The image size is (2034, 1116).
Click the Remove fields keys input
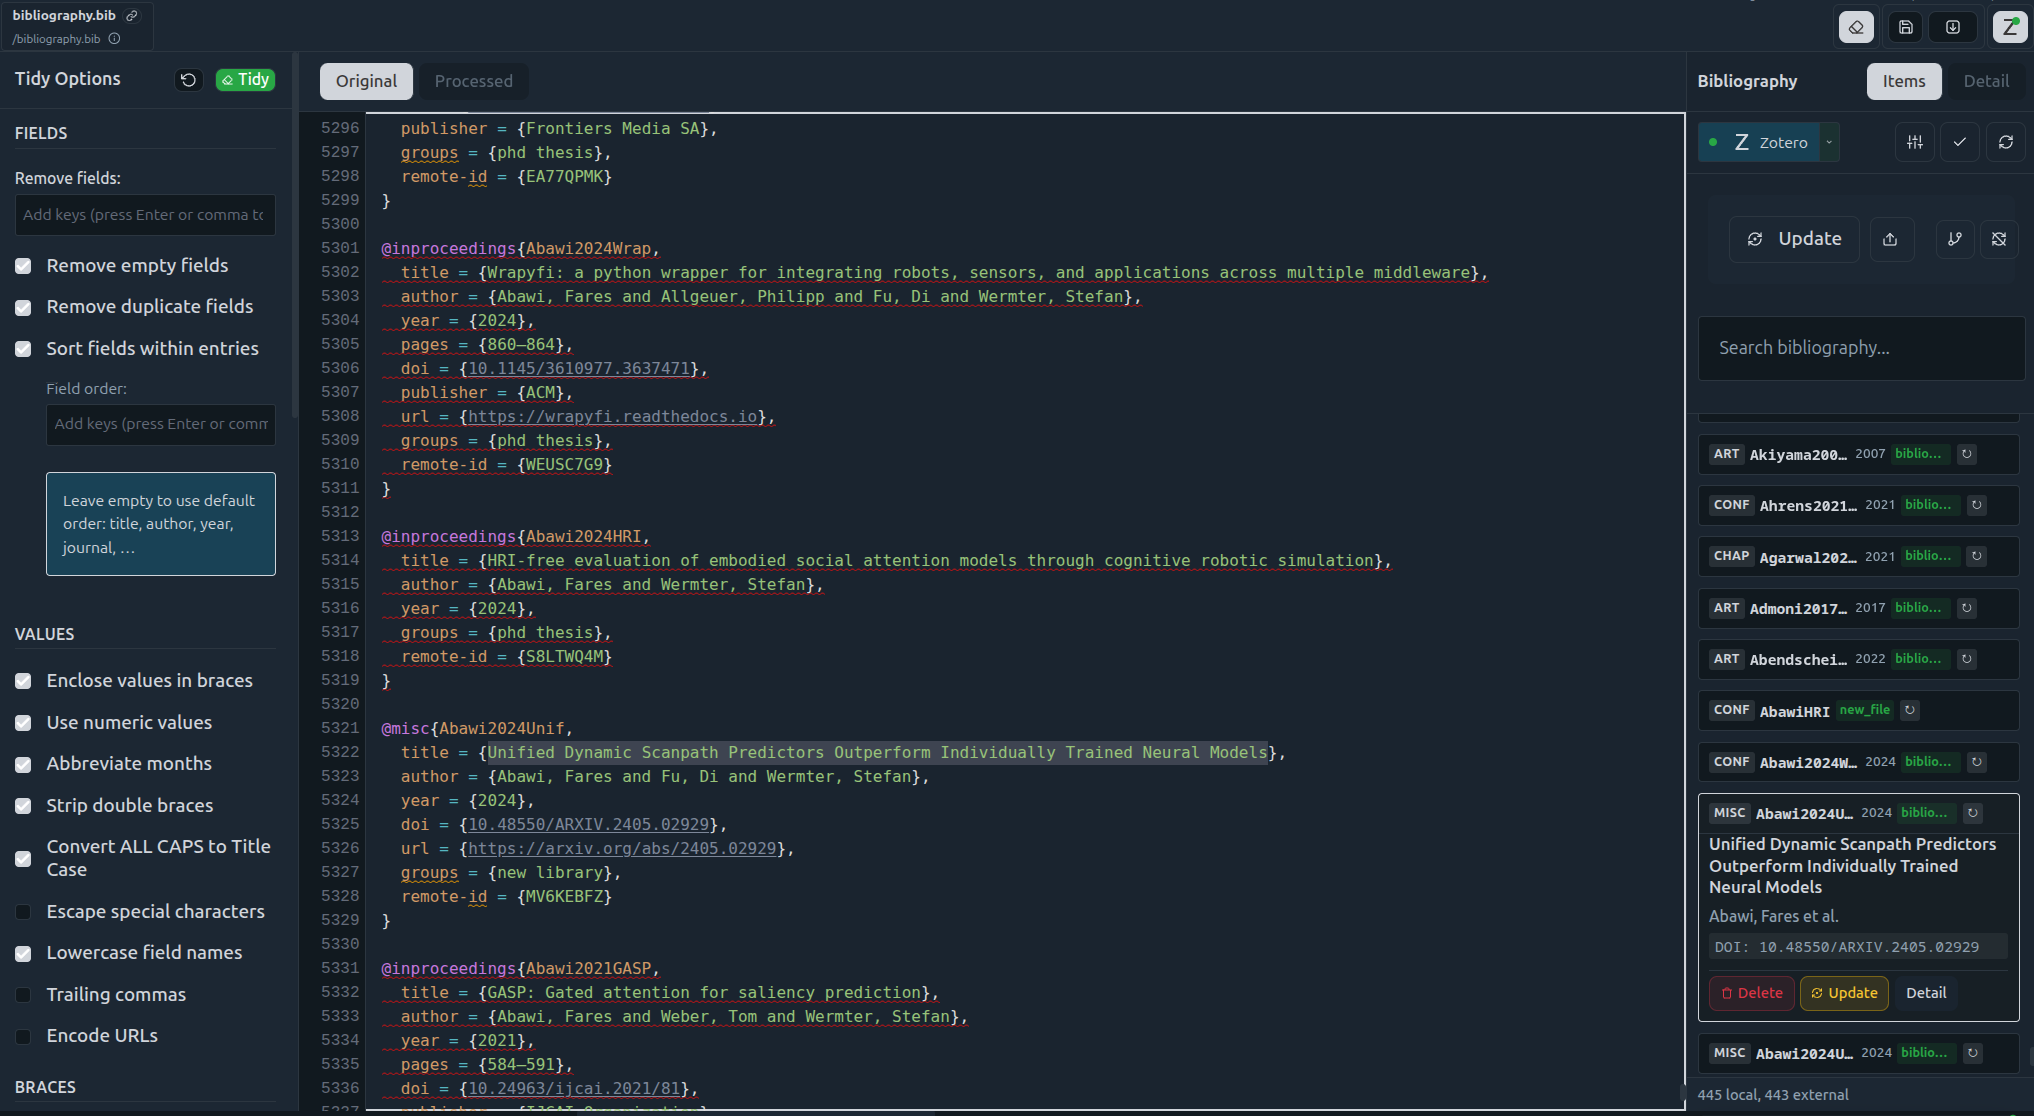pyautogui.click(x=145, y=215)
